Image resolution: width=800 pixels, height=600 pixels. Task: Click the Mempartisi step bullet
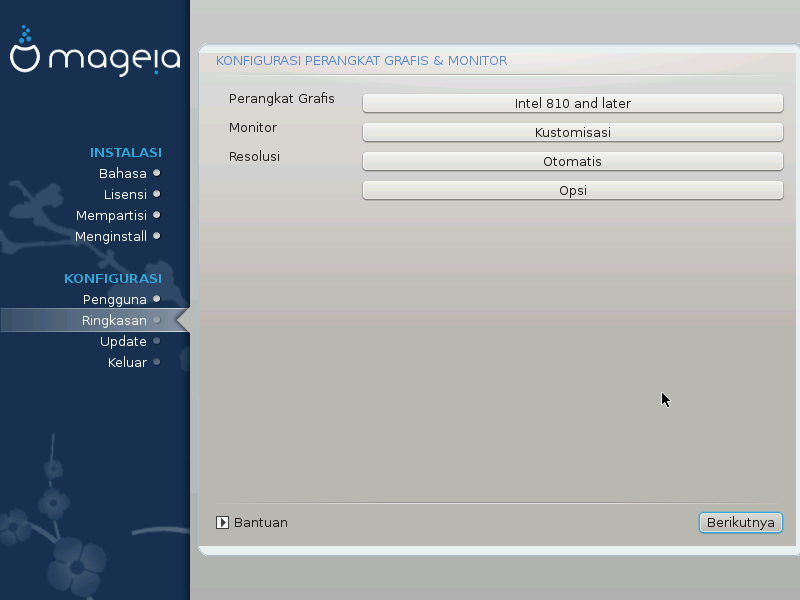(156, 215)
